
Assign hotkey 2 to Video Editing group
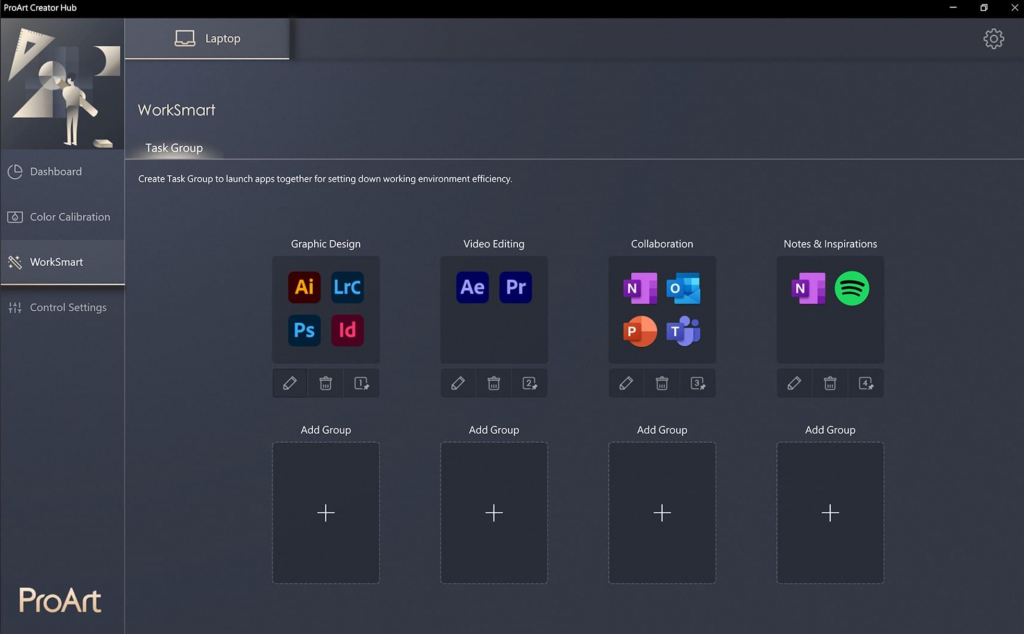click(530, 383)
